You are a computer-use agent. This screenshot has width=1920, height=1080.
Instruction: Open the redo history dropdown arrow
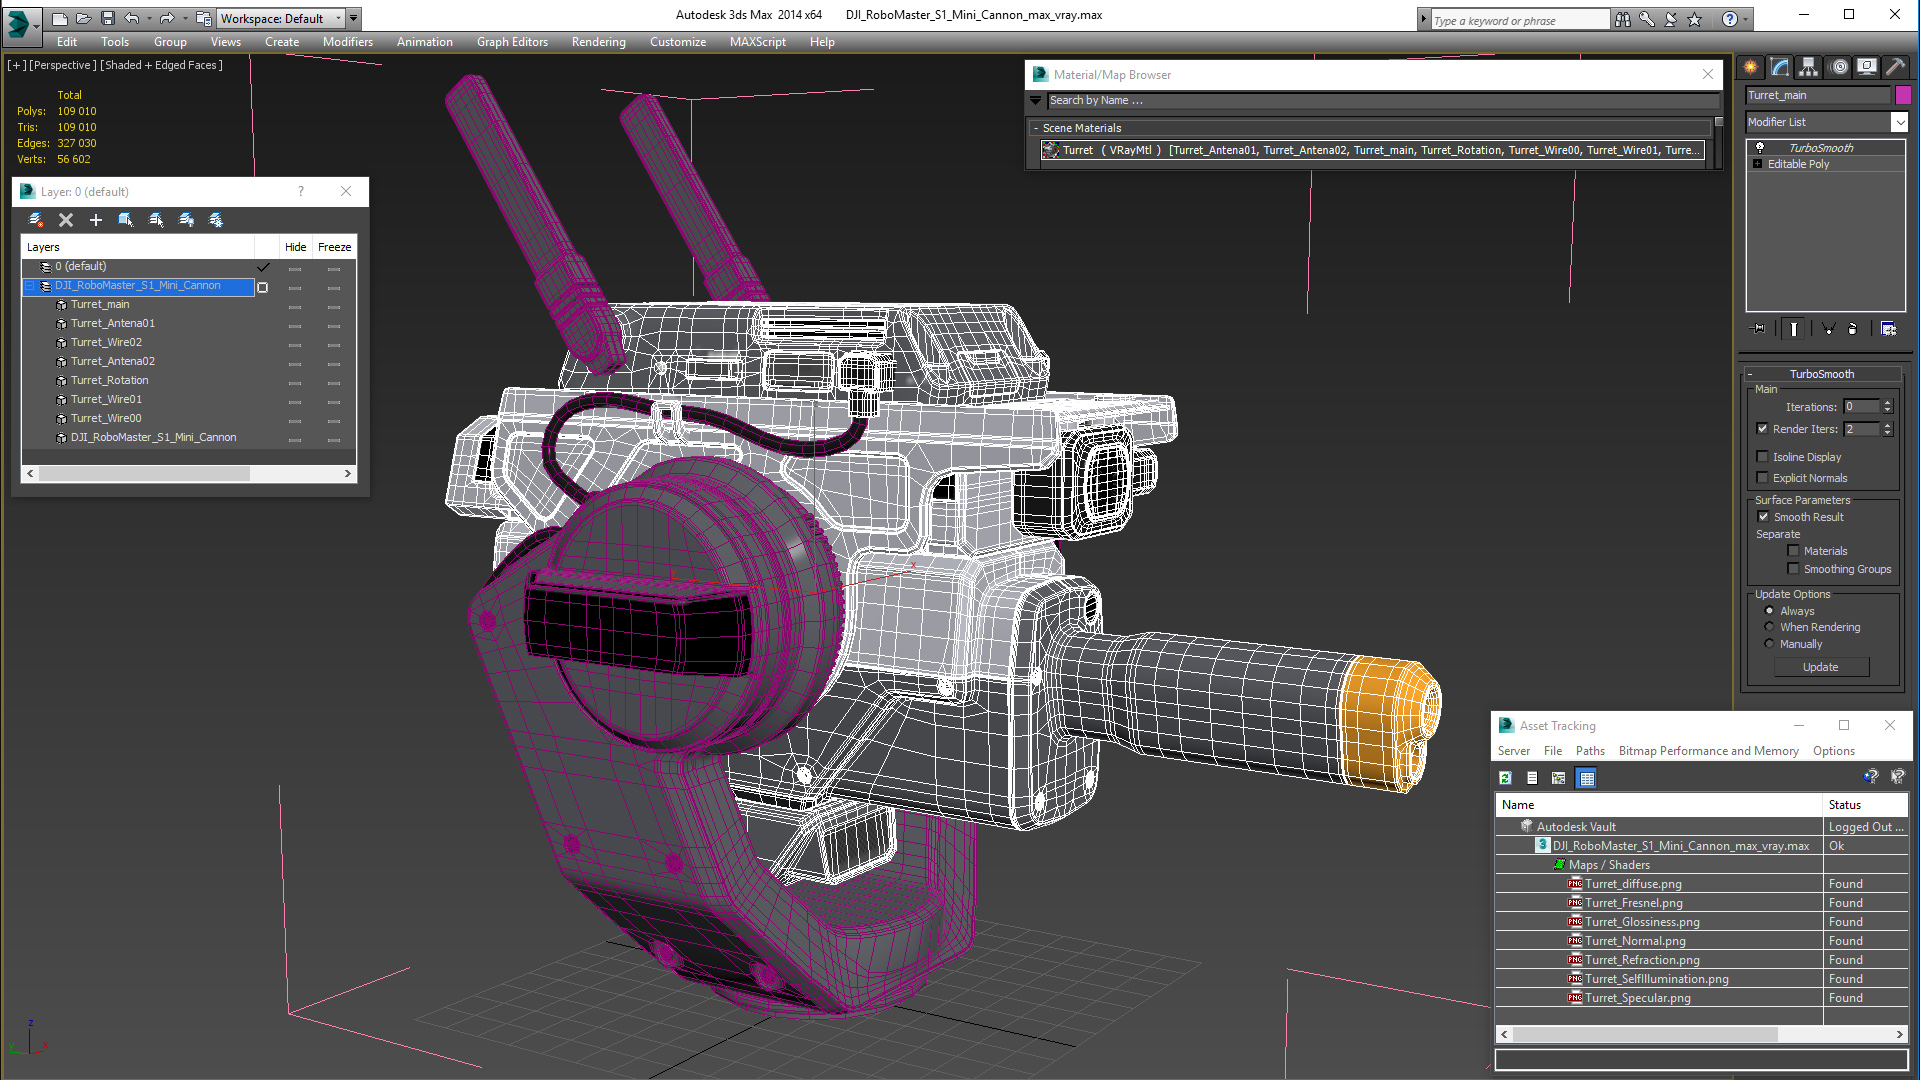pos(185,18)
